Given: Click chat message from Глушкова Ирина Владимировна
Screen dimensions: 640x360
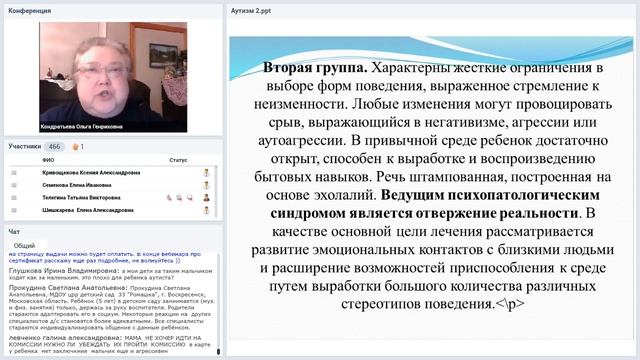Looking at the screenshot, I should 111,274.
